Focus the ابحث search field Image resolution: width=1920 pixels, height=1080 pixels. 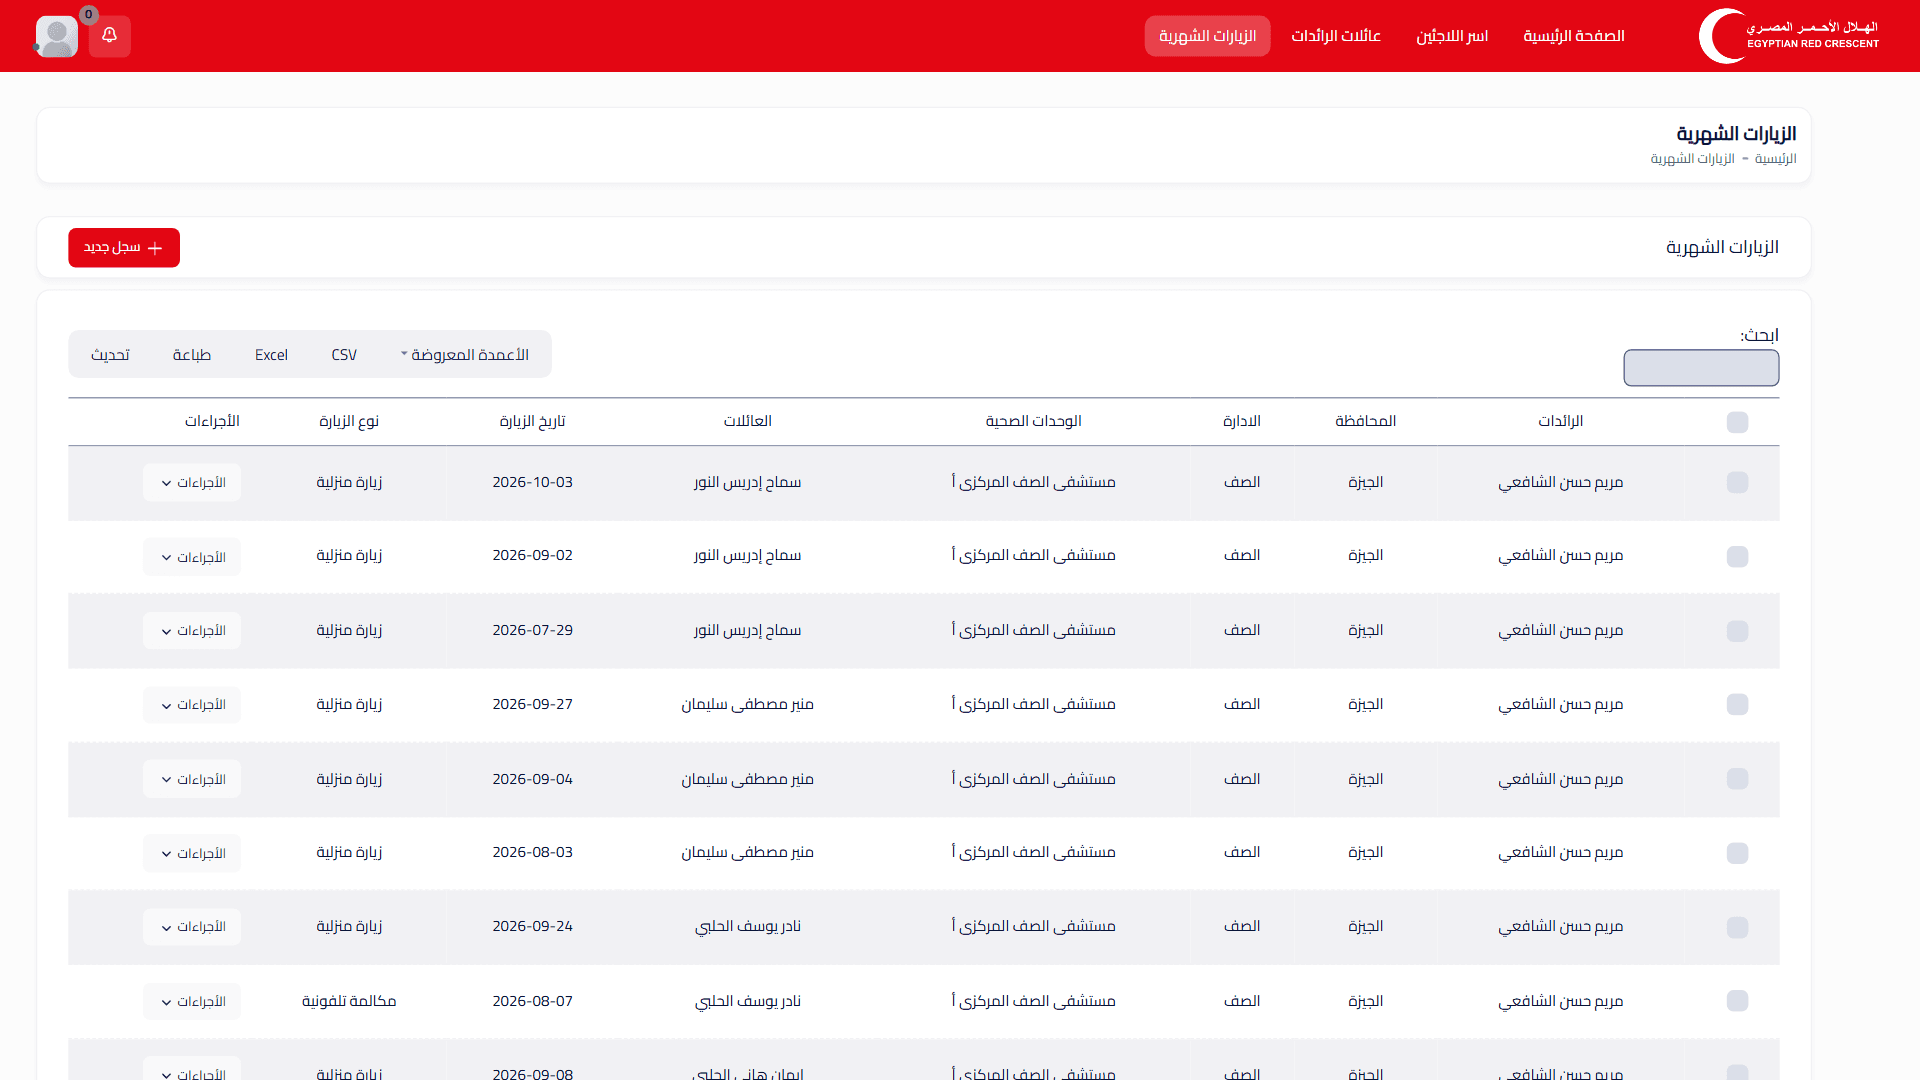click(x=1701, y=368)
